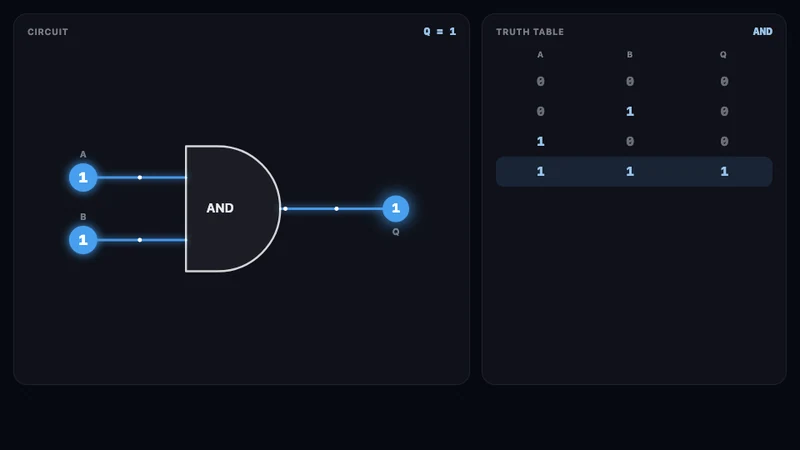Screen dimensions: 800x450
Task: Click B value 1 in row 0 1 0
Action: click(630, 111)
